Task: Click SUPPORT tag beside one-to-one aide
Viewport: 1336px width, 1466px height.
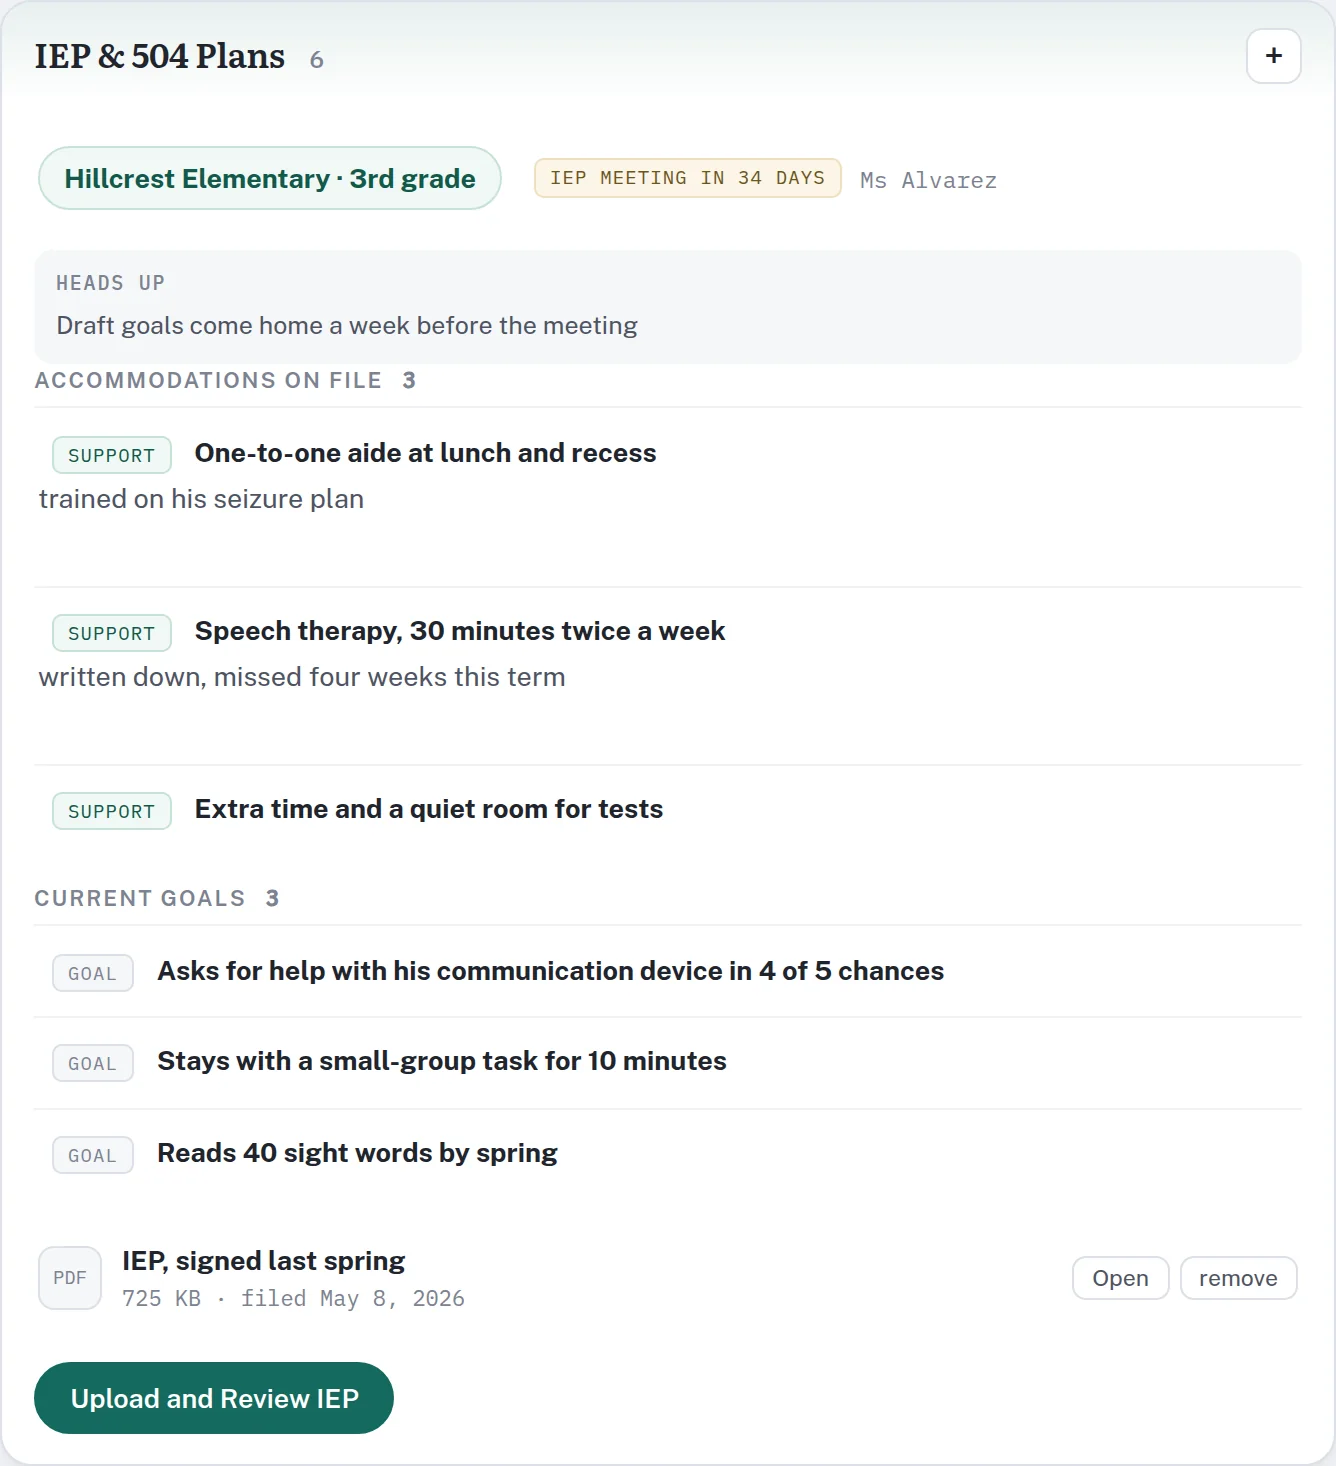Action: pyautogui.click(x=112, y=455)
